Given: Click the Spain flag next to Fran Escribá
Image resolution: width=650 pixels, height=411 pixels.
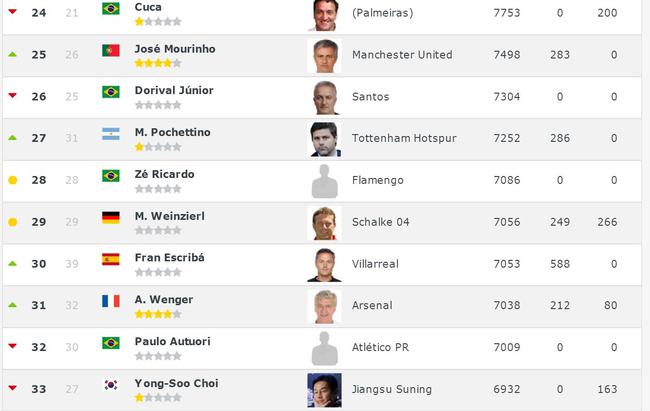Looking at the screenshot, I should 111,259.
